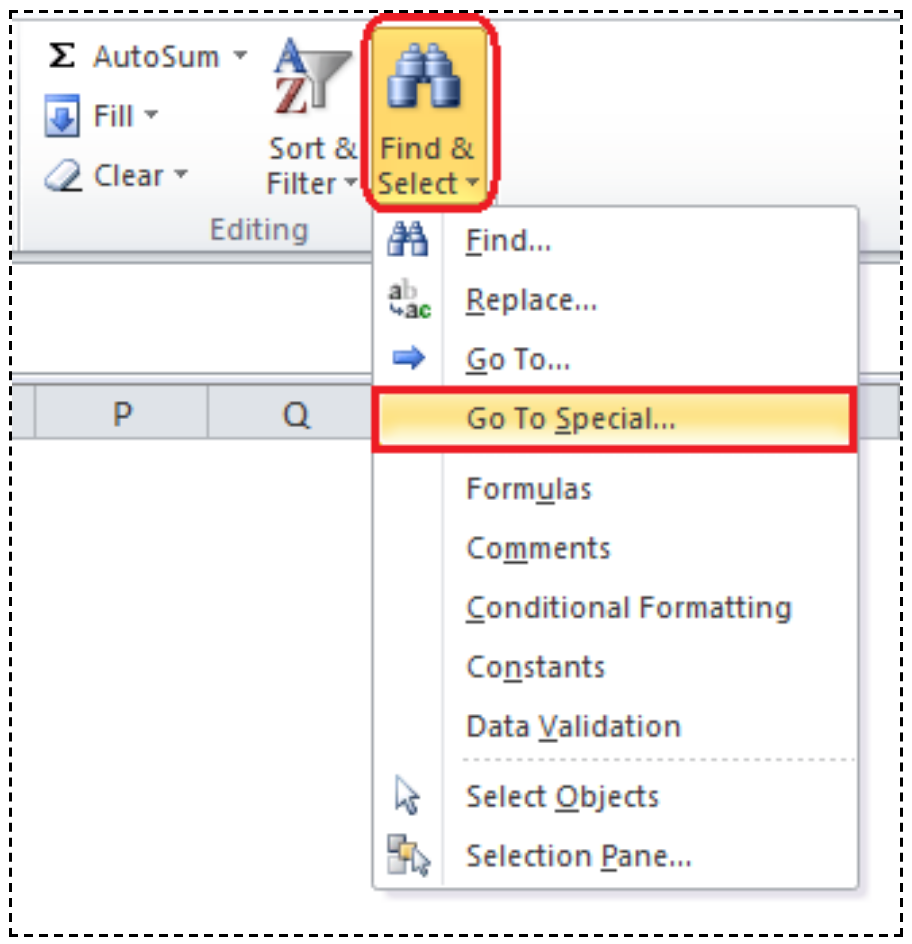Click the Selection Pane icon

point(408,856)
